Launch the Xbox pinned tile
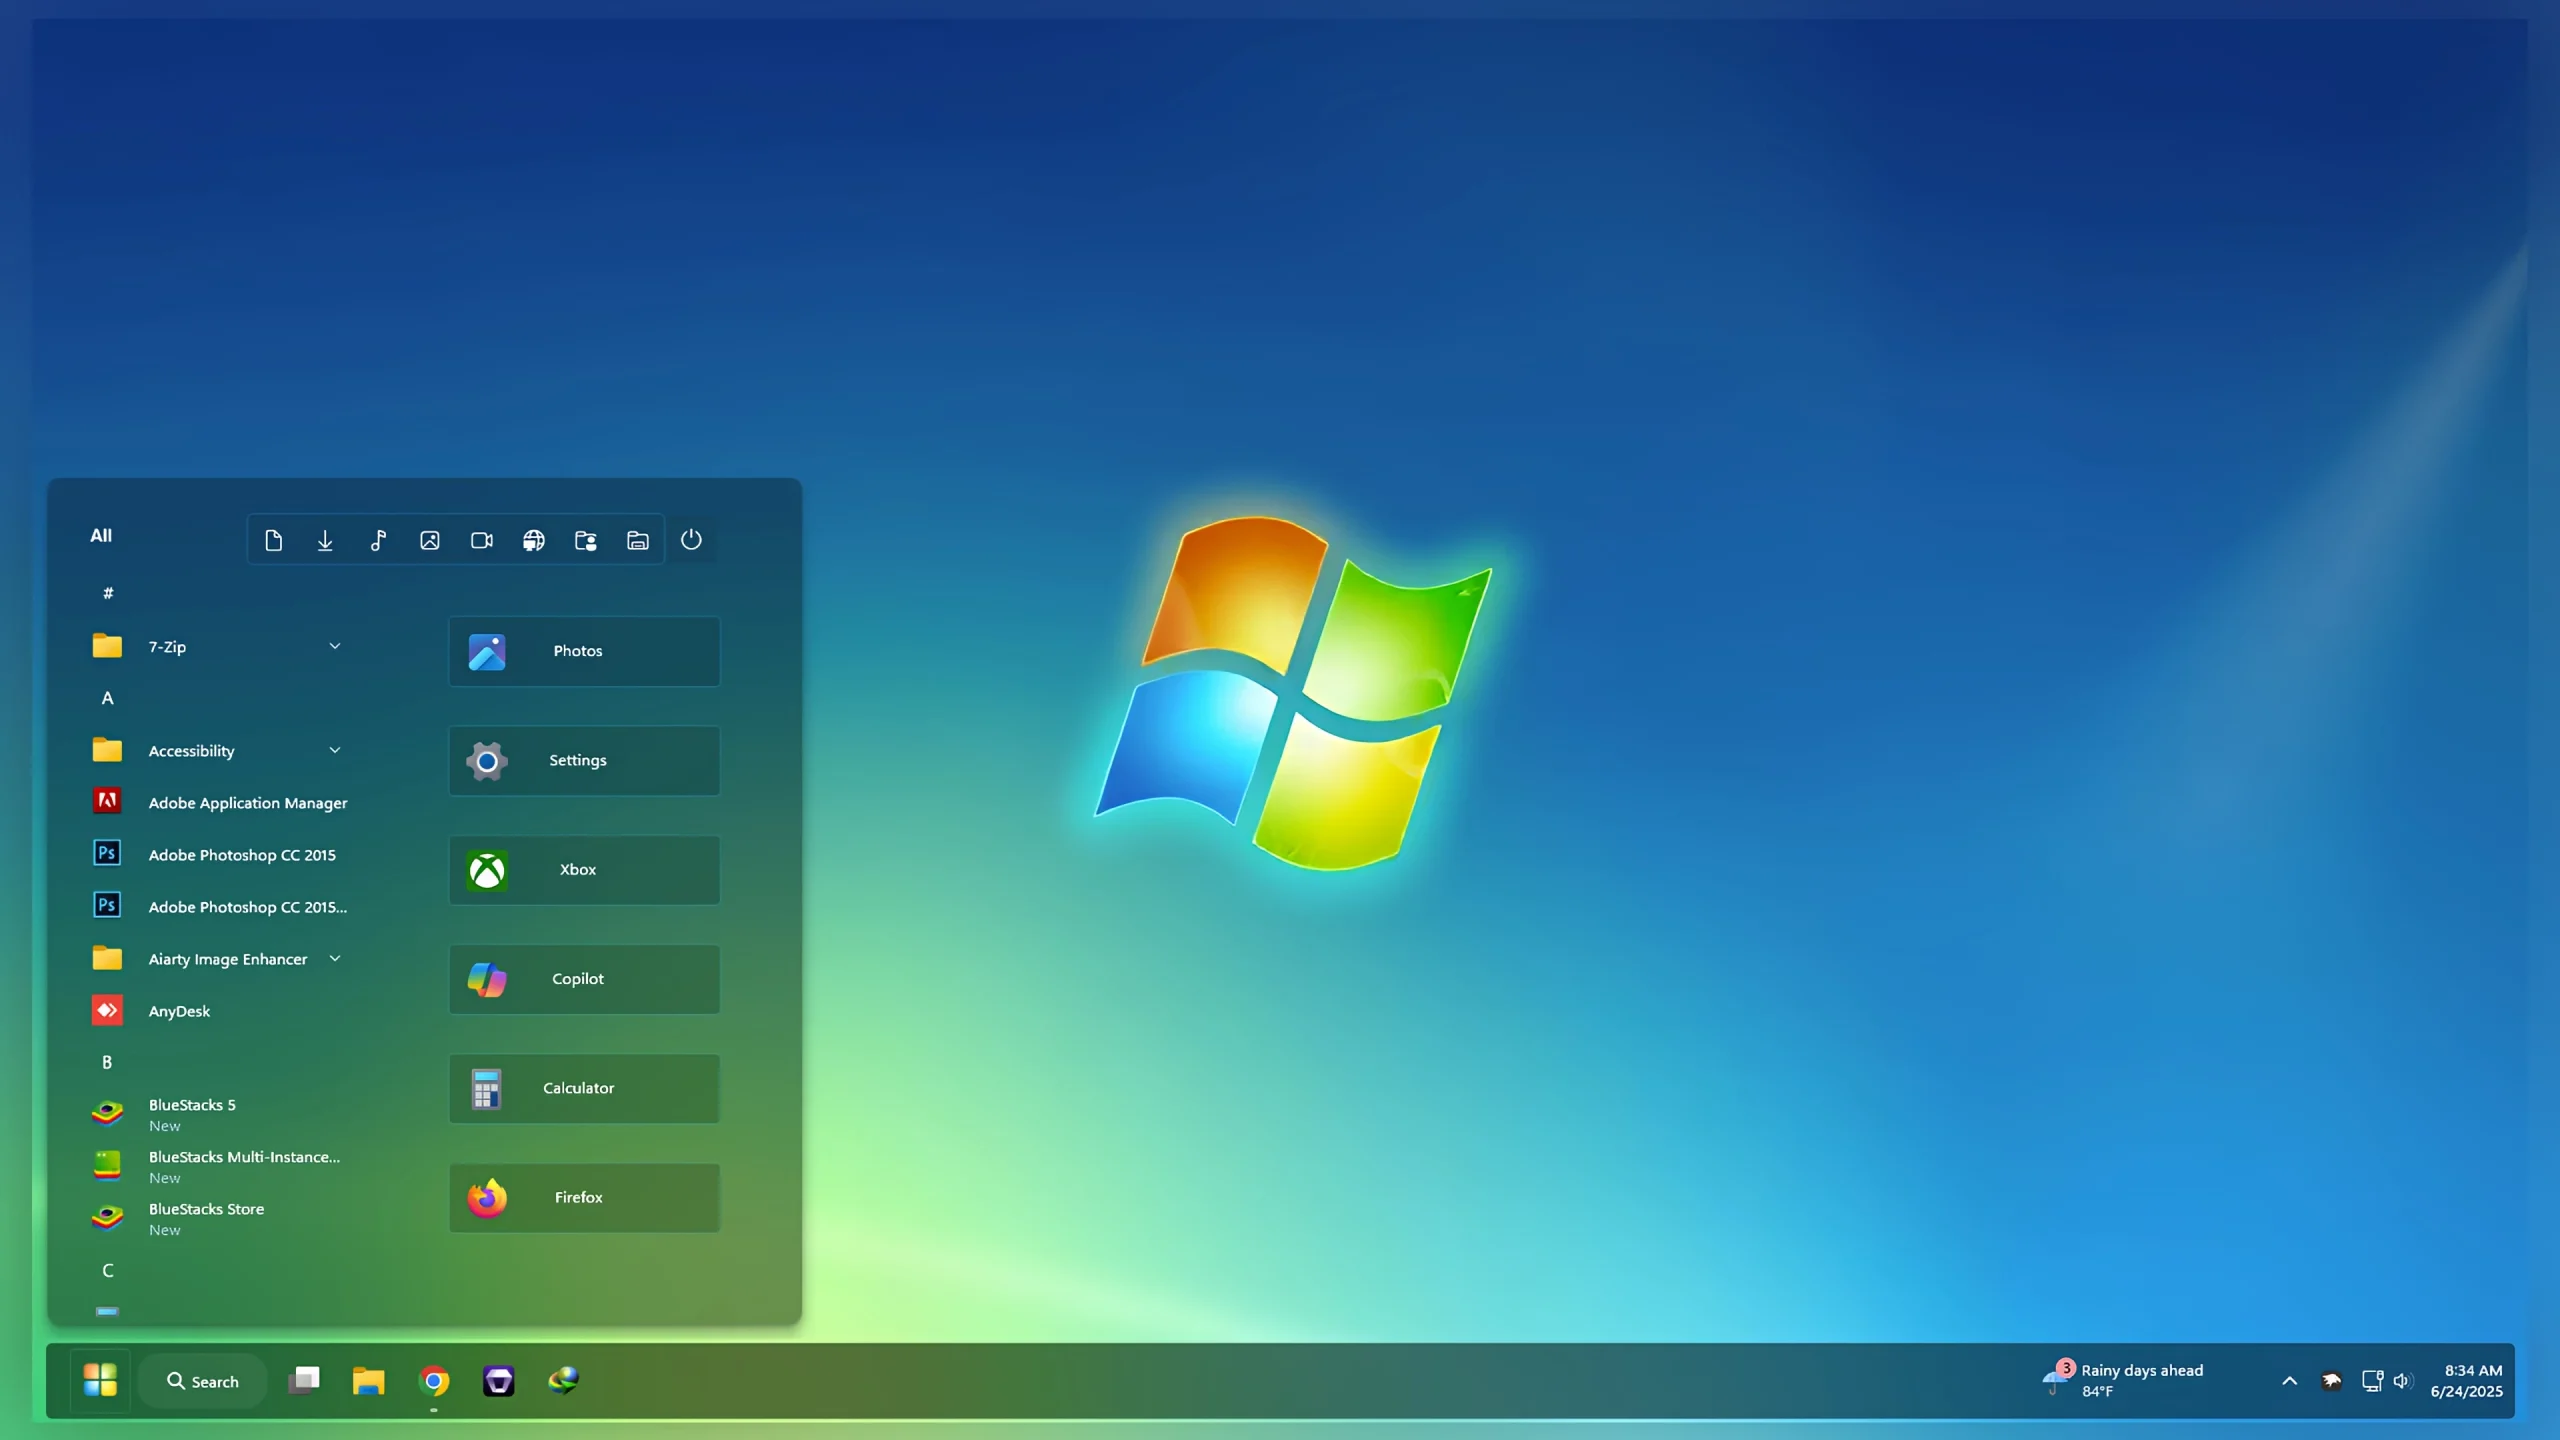 tap(584, 870)
